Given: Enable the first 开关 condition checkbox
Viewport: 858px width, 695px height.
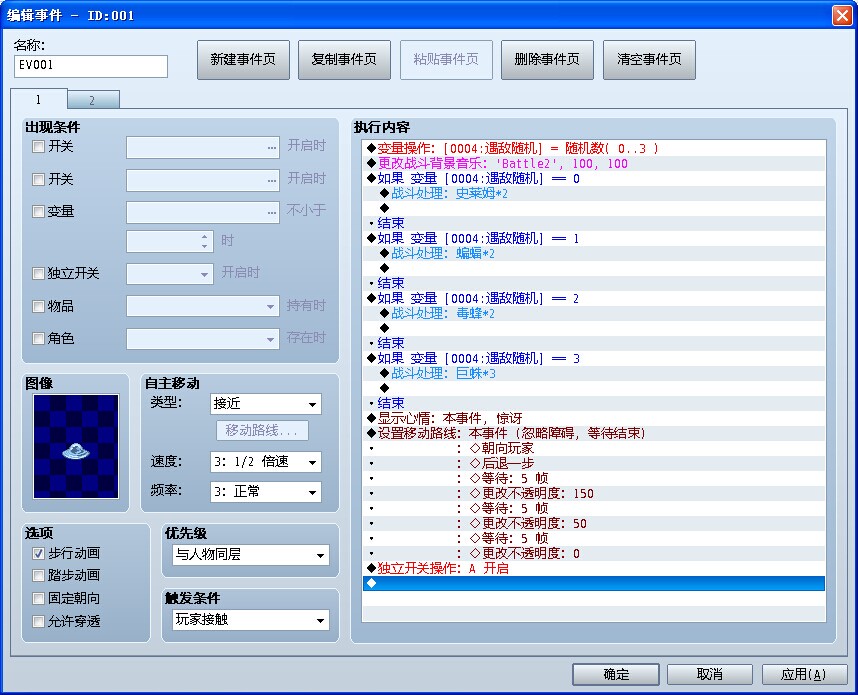Looking at the screenshot, I should click(x=38, y=147).
